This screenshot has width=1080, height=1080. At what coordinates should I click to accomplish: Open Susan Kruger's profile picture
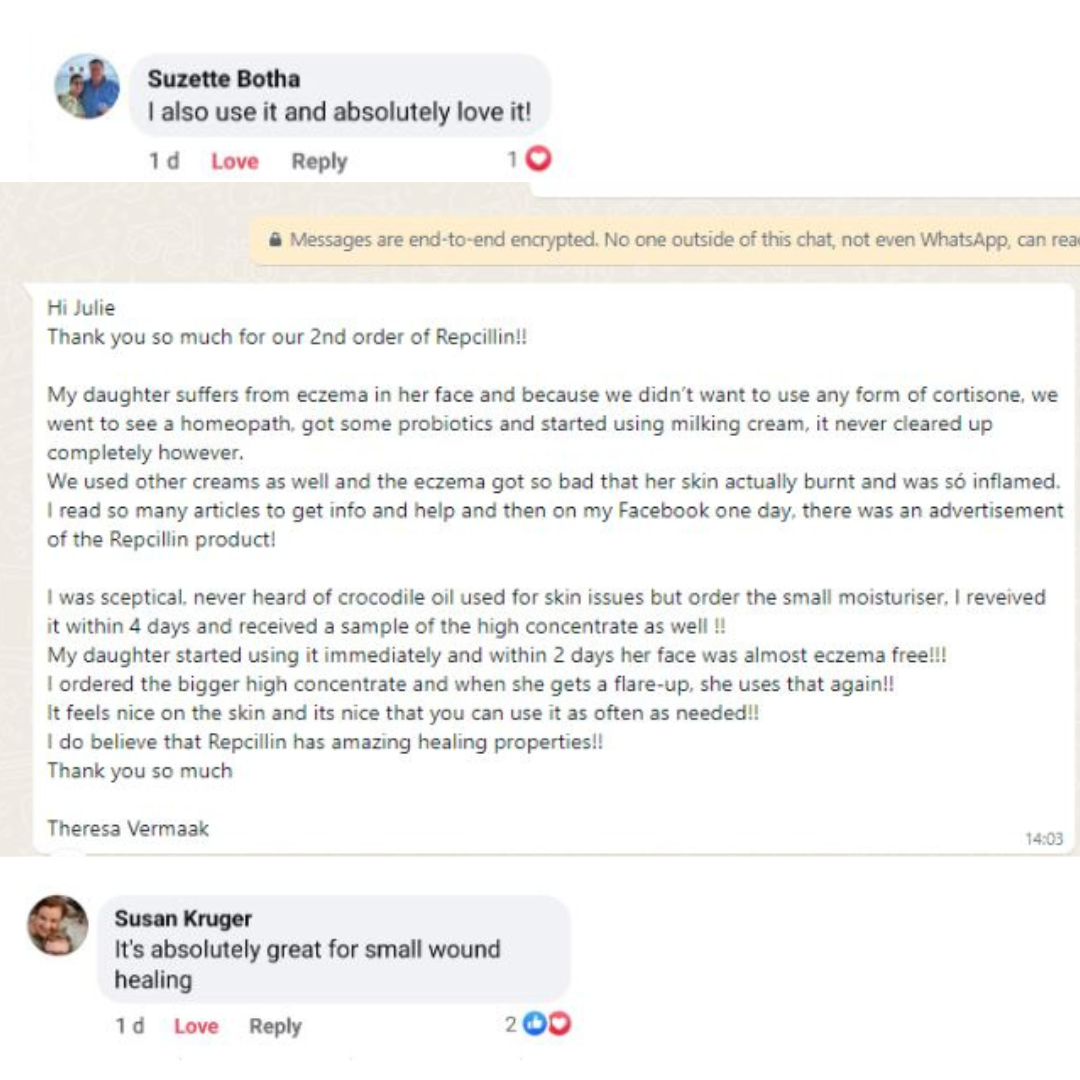click(x=58, y=925)
